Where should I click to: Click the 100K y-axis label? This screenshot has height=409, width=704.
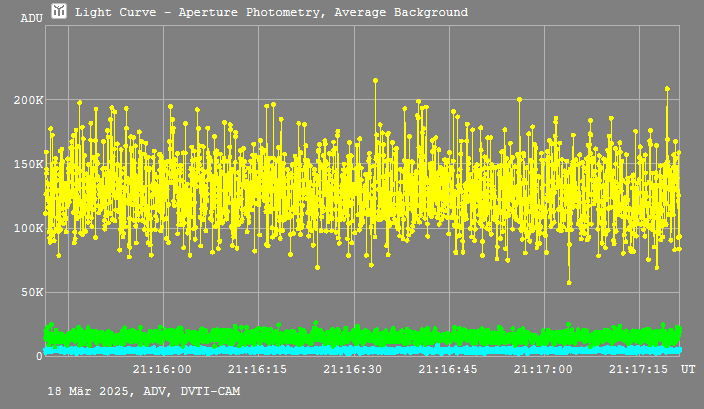tap(28, 229)
